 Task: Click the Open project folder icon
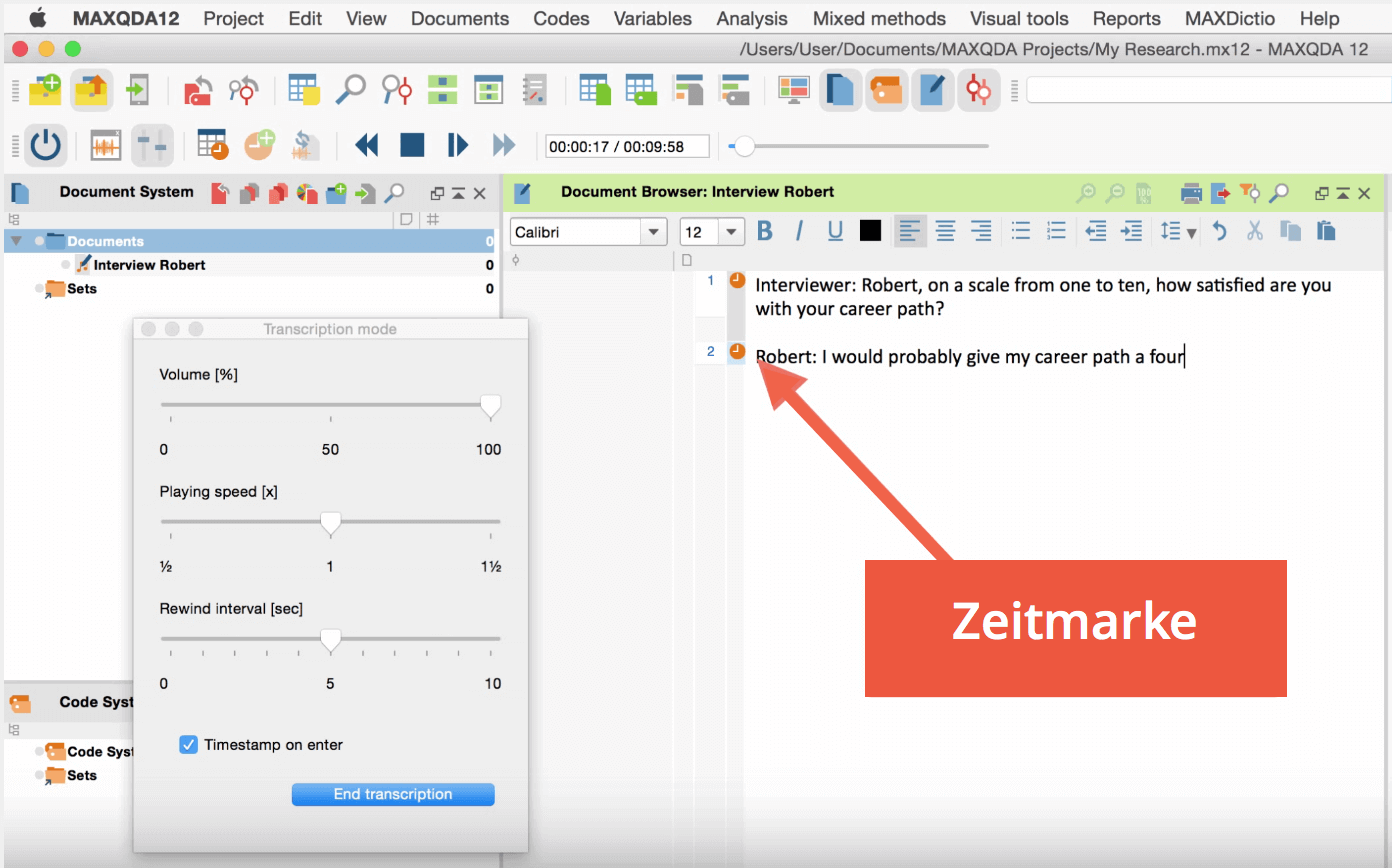tap(91, 90)
